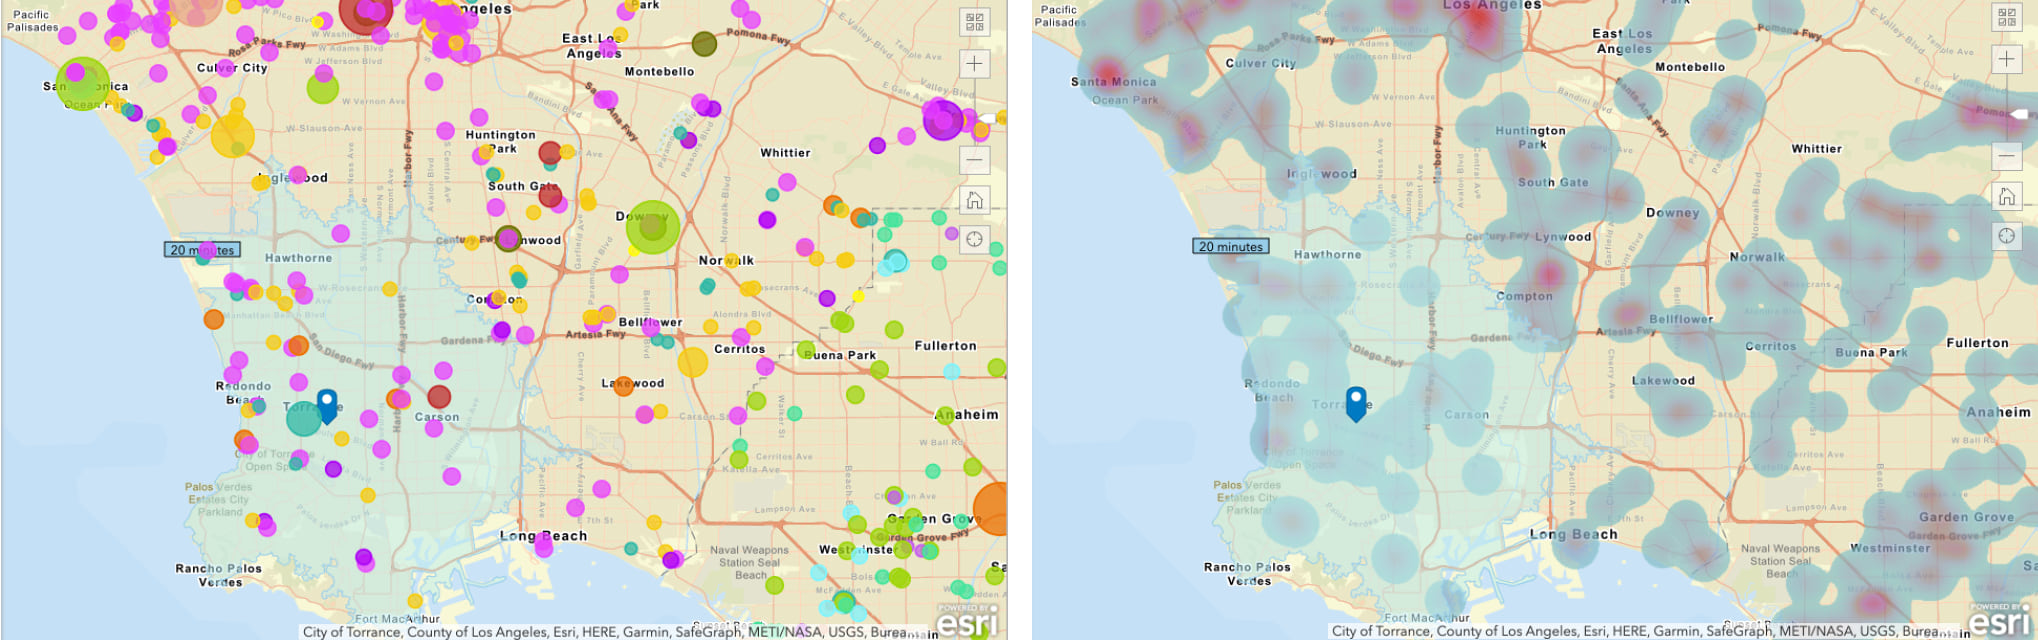Click 'Compton' label on right heatmap
Viewport: 2038px width, 640px height.
pos(1524,296)
